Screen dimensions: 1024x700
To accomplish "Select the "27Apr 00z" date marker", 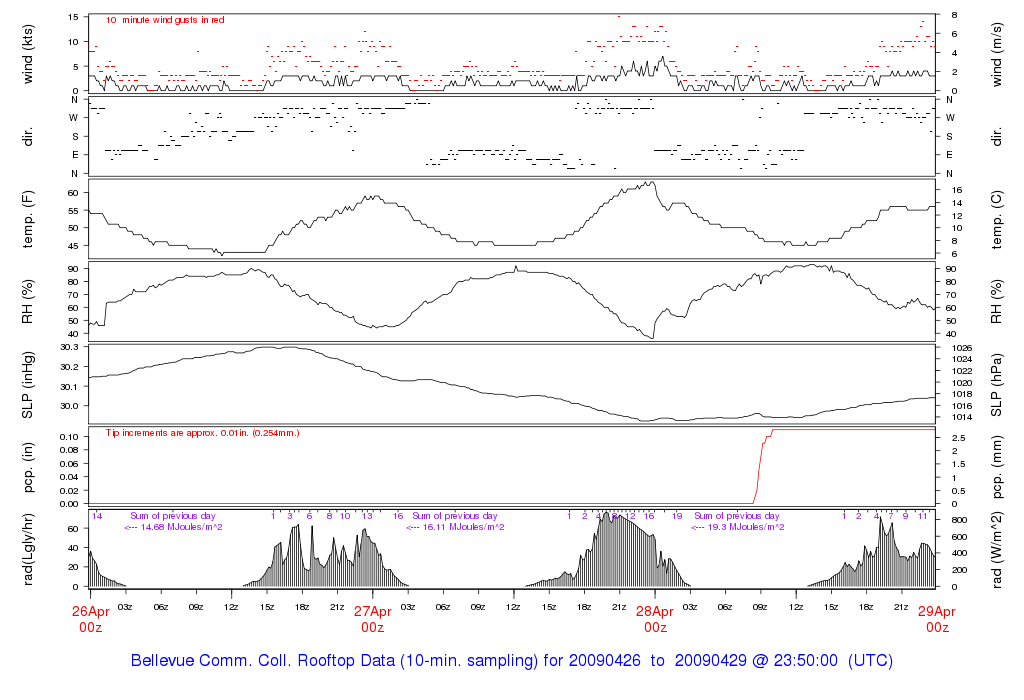I will tap(372, 619).
